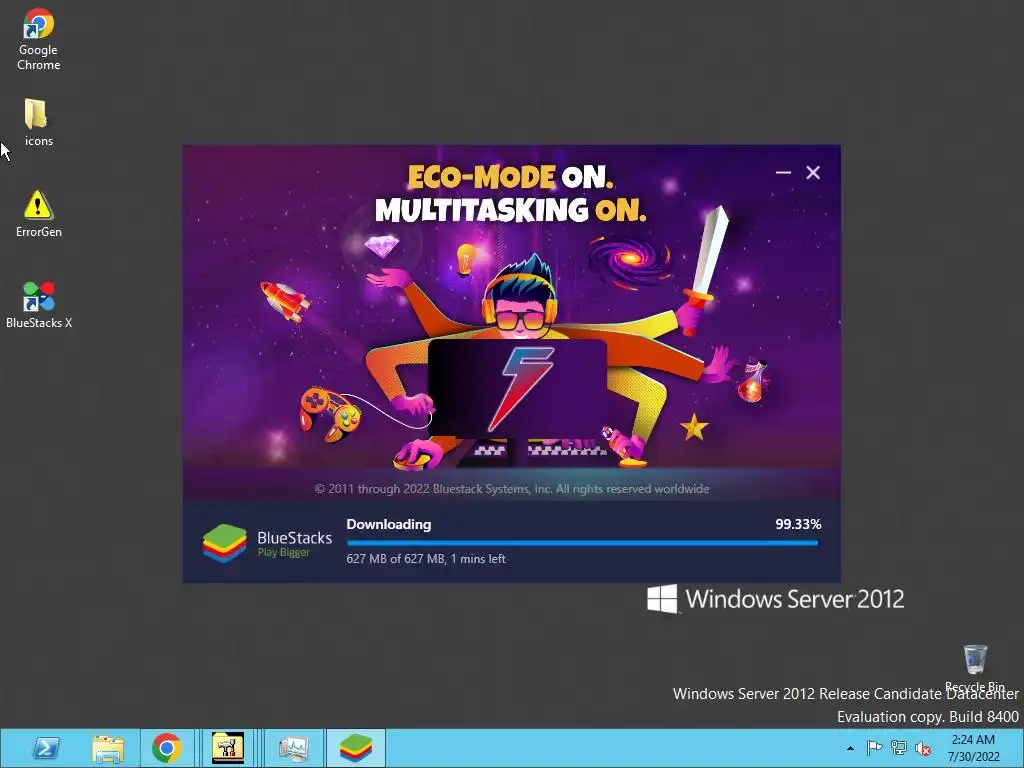Show hidden system tray icons
1024x768 pixels.
coord(850,748)
